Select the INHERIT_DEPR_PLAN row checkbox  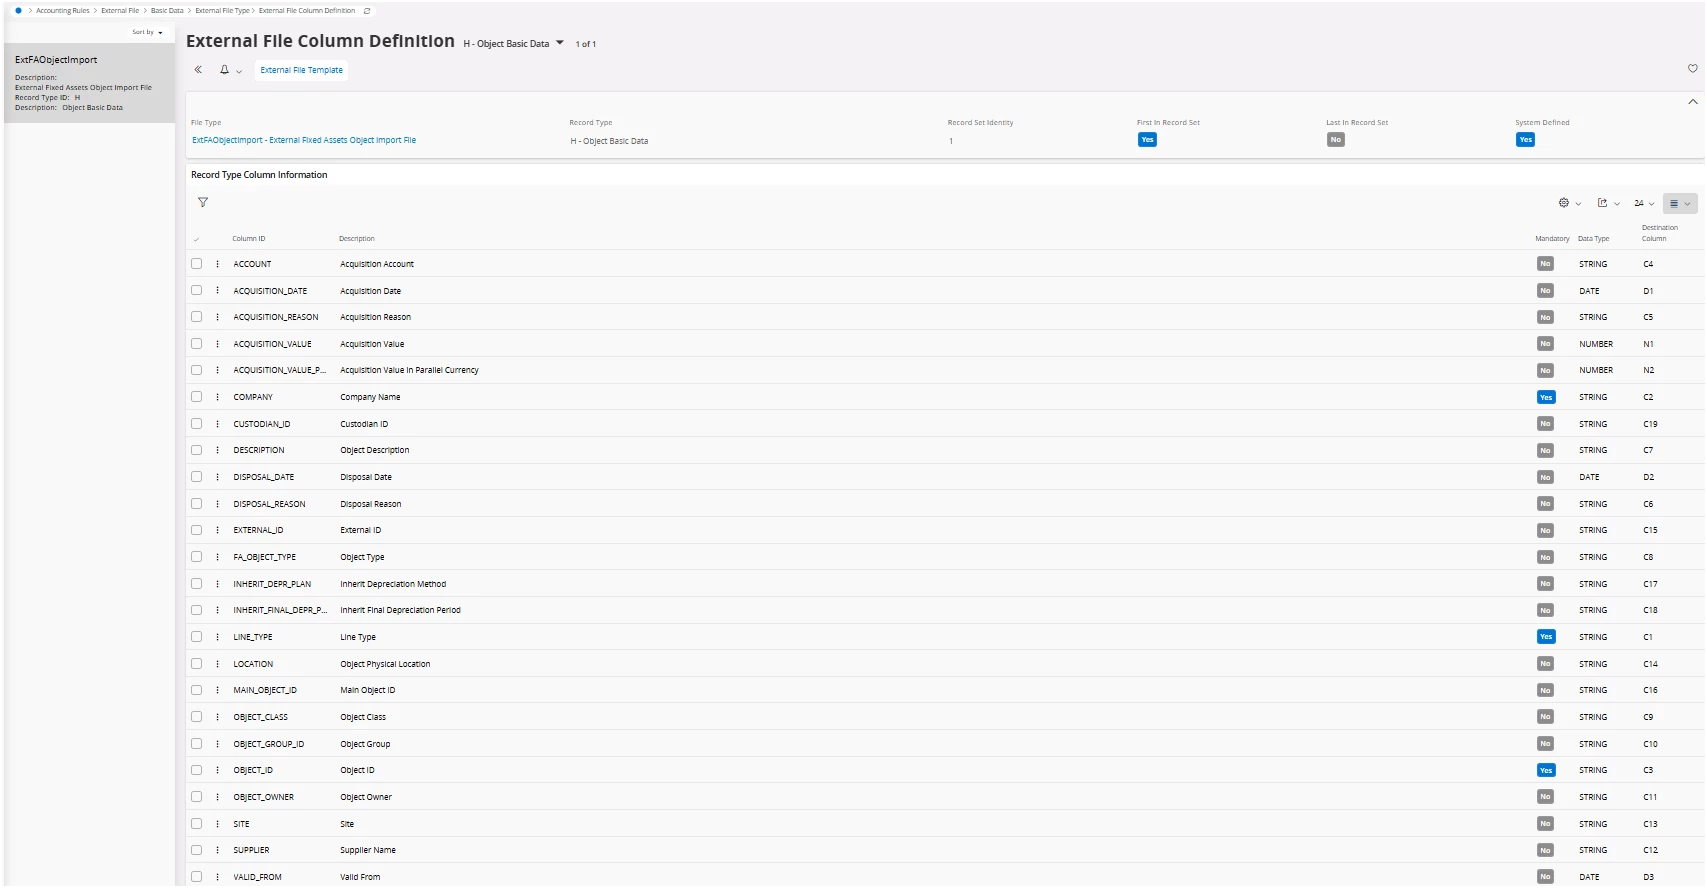[x=197, y=584]
